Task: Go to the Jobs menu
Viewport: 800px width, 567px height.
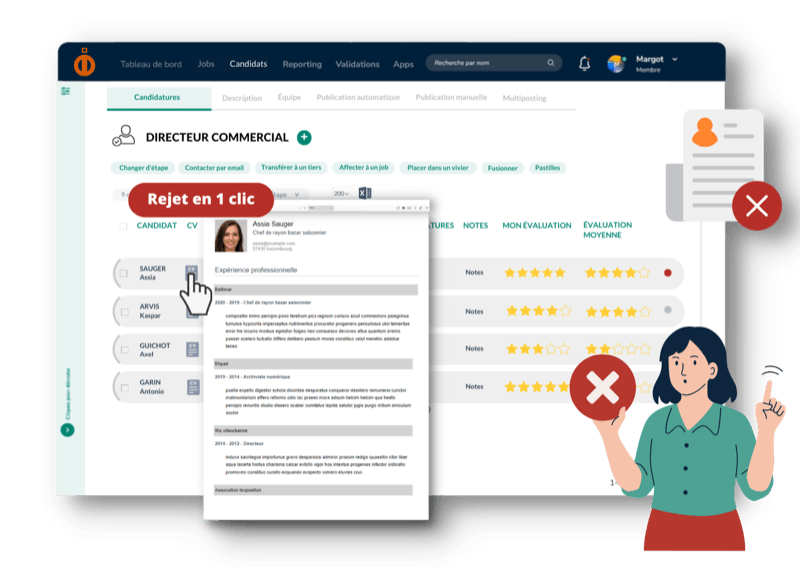Action: (x=206, y=64)
